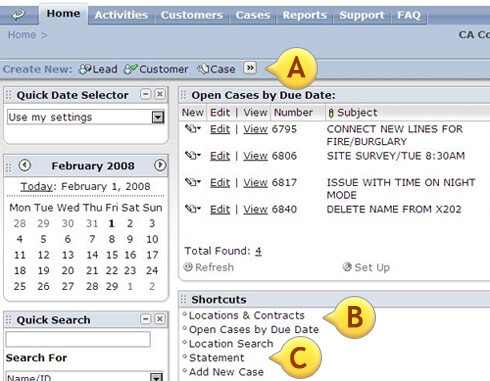The height and width of the screenshot is (381, 490).
Task: Open New menu icon for case 6817
Action: click(193, 182)
